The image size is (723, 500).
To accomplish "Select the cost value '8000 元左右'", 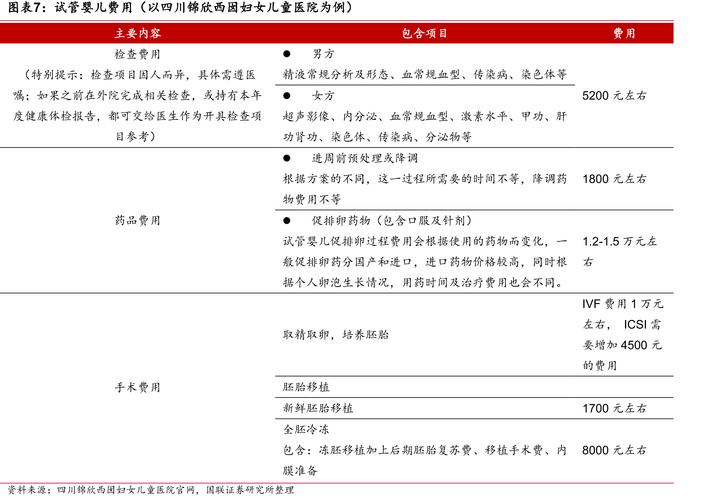I will 614,450.
